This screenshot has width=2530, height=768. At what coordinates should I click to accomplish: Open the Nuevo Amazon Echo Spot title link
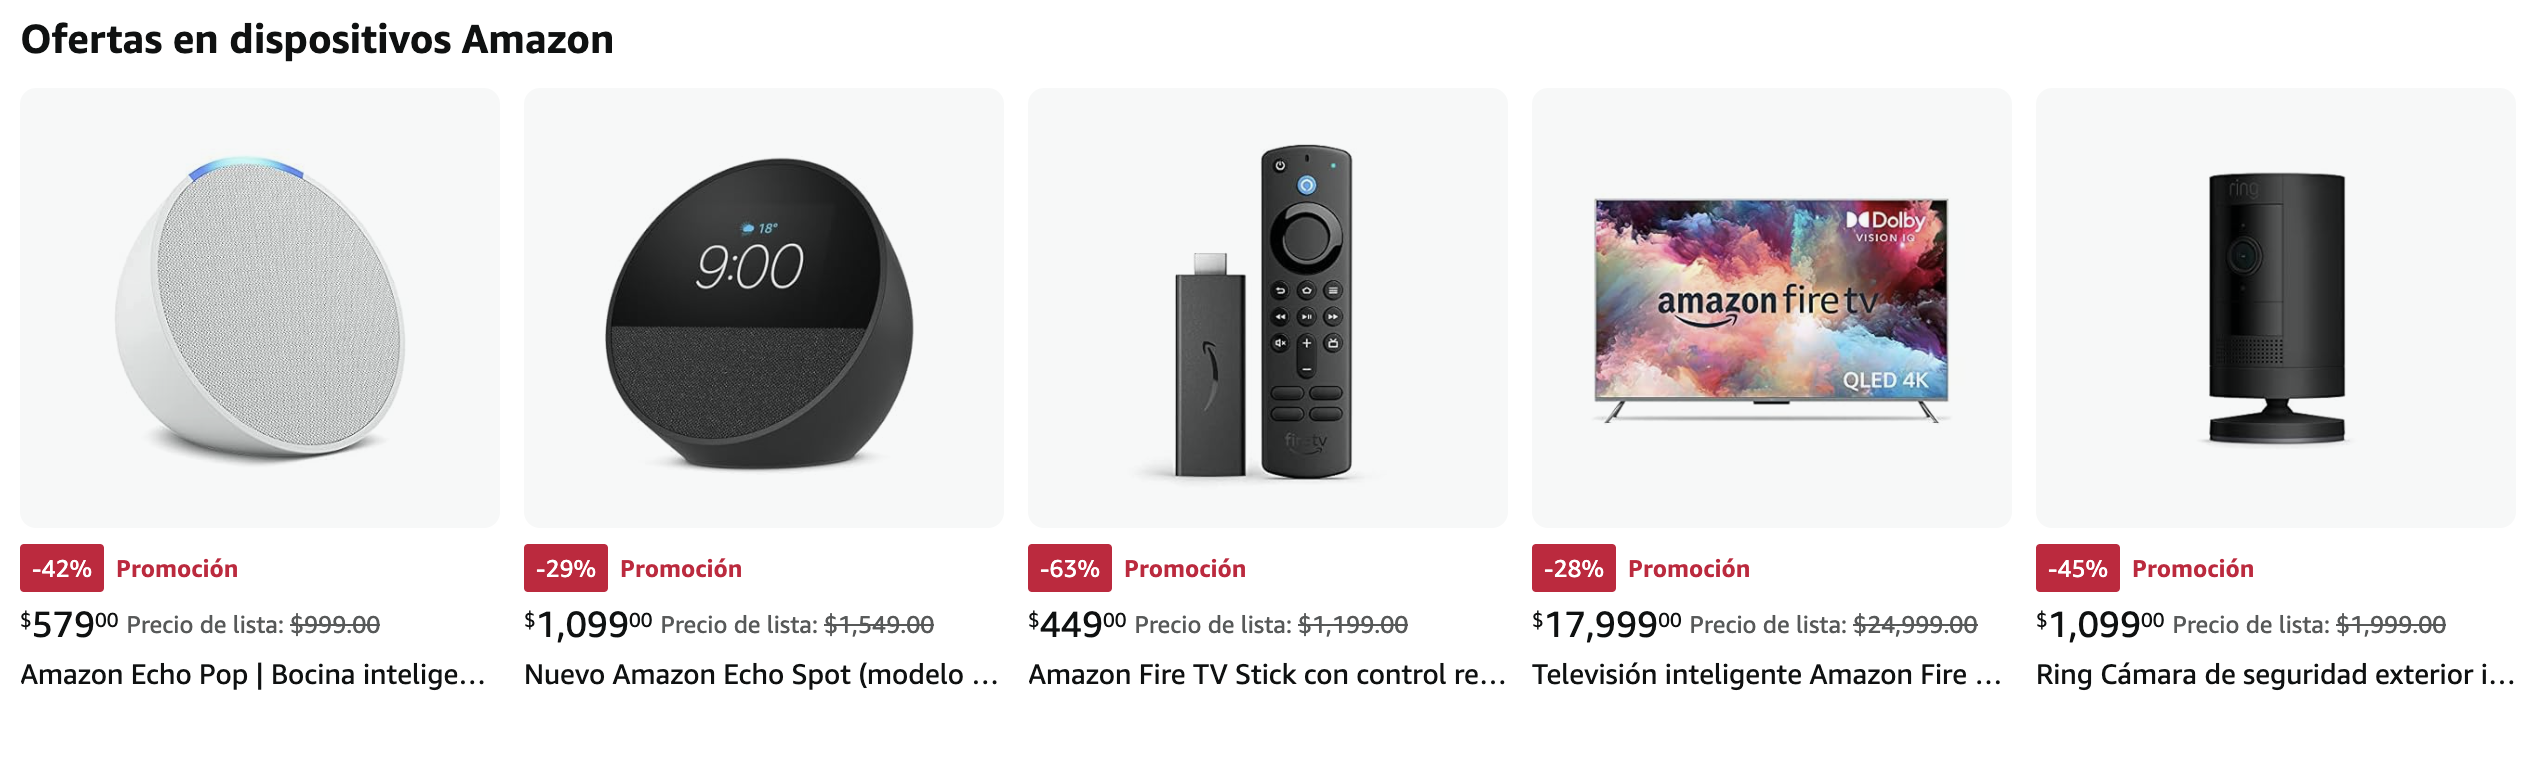tap(761, 675)
